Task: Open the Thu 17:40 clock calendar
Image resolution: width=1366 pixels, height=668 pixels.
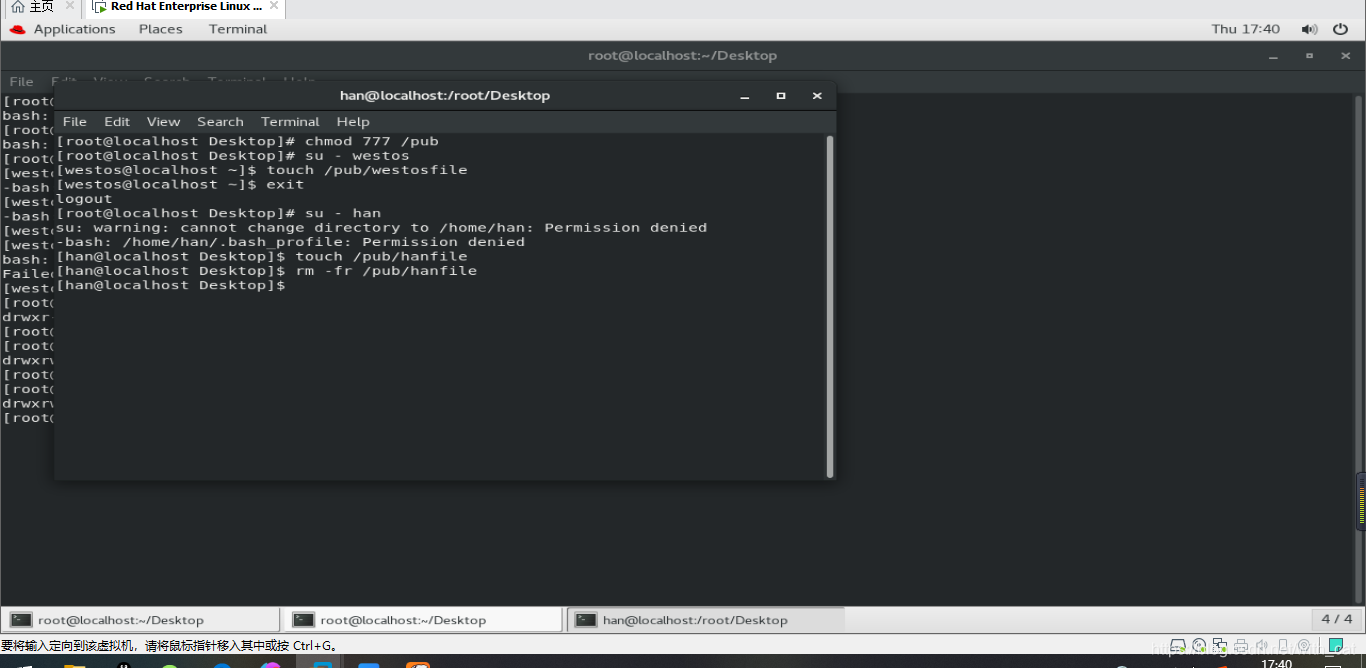Action: pos(1245,29)
